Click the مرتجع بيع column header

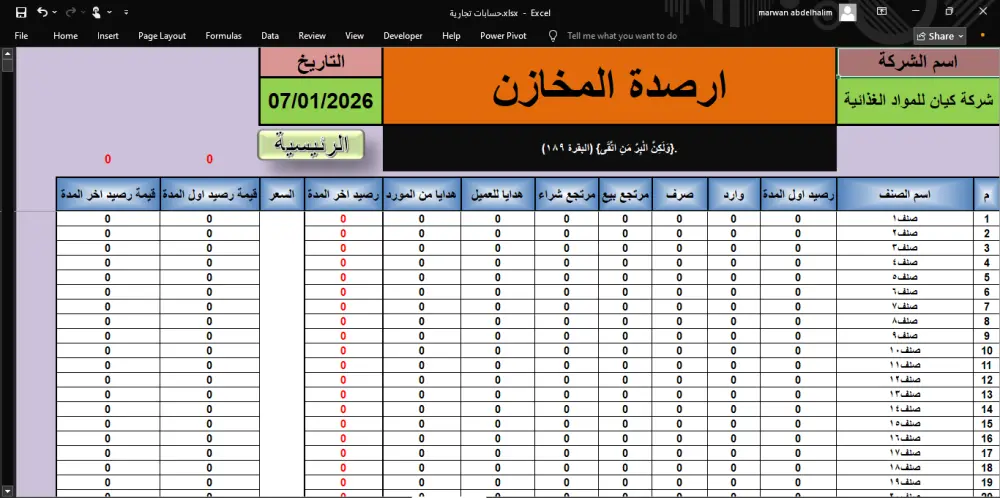tap(625, 194)
